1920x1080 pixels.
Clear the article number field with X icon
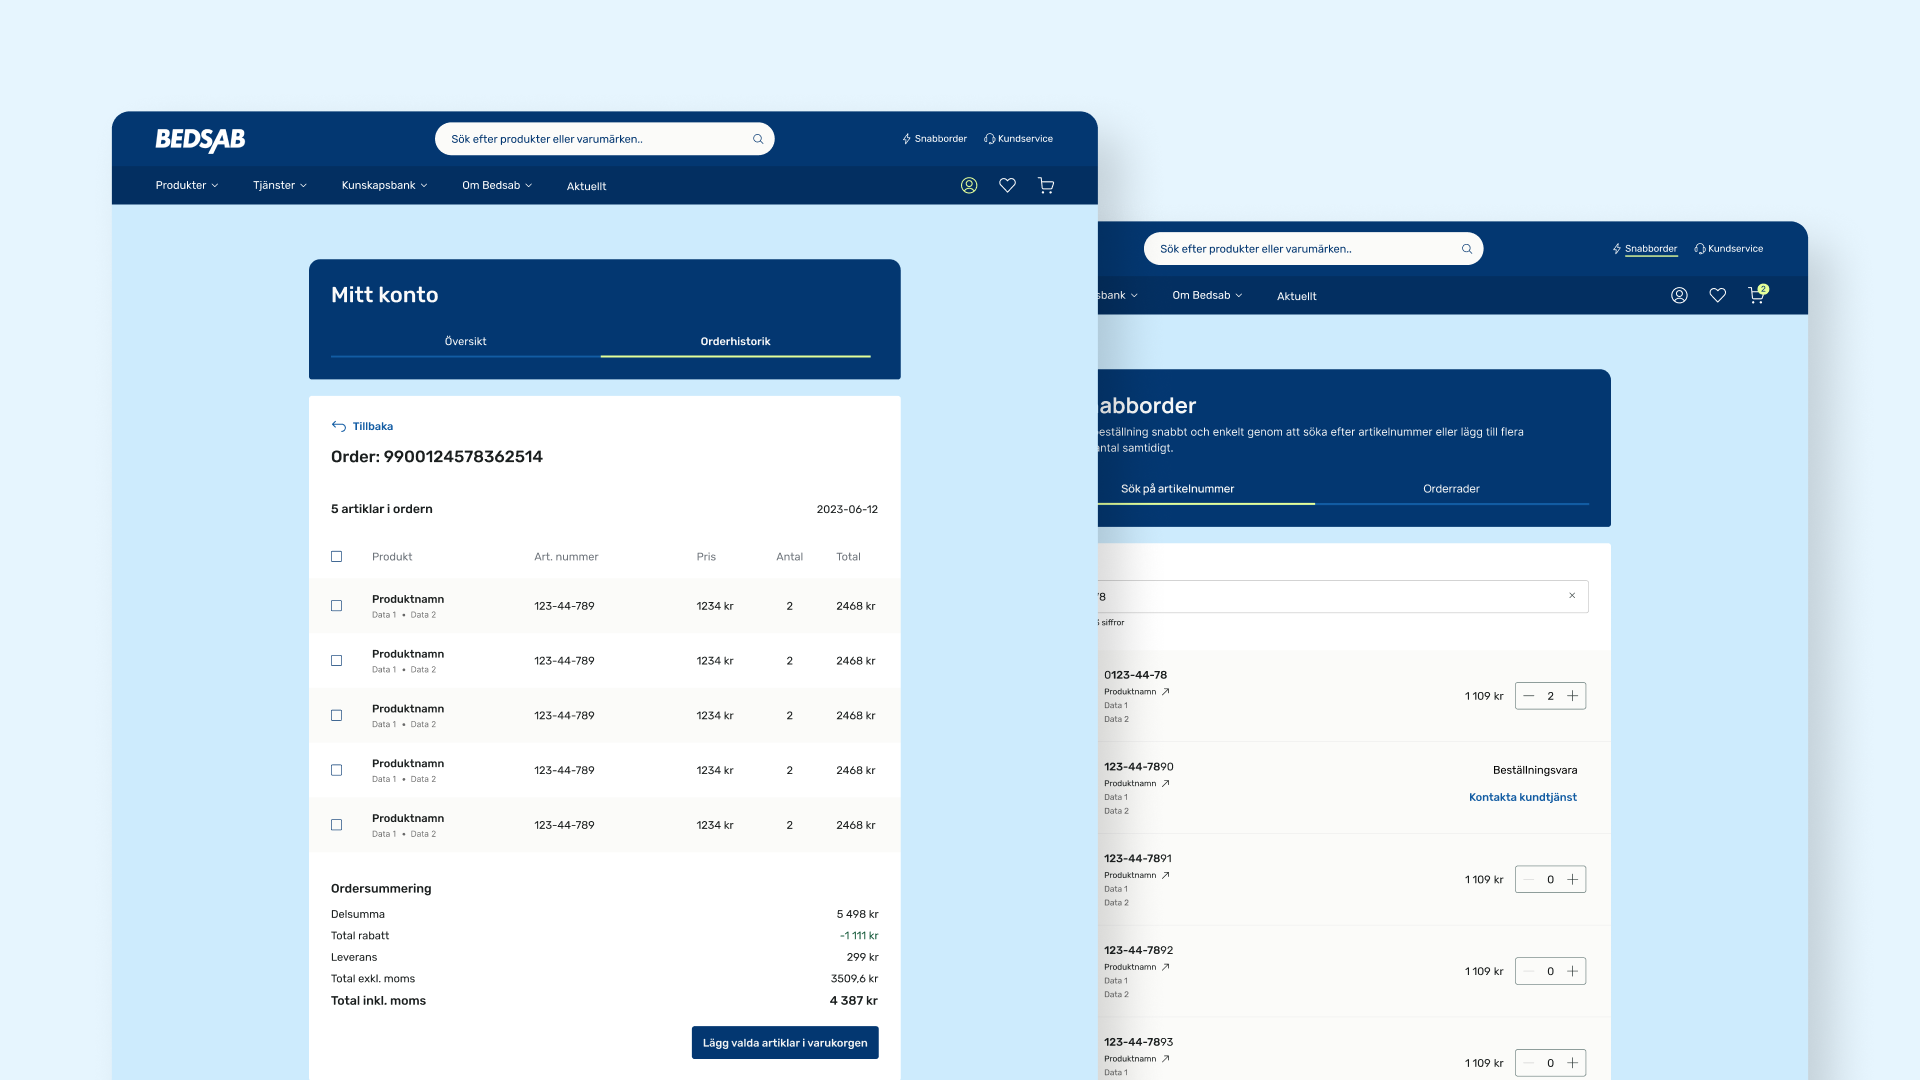(1572, 596)
